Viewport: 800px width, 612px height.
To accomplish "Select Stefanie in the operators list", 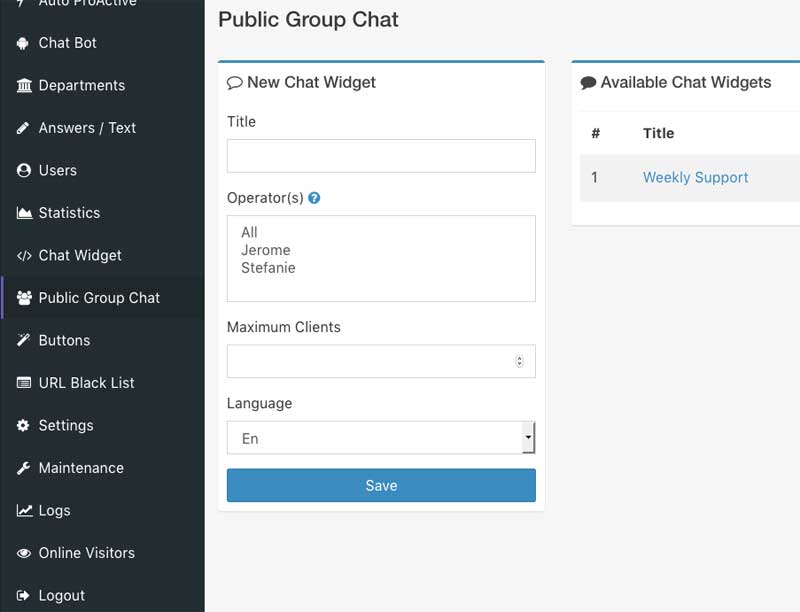I will (268, 268).
